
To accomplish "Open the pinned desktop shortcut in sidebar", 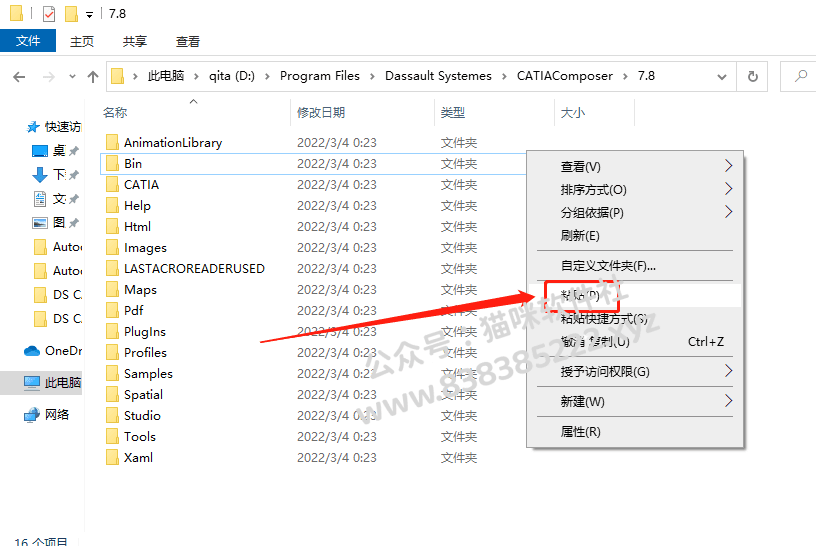I will coord(55,151).
